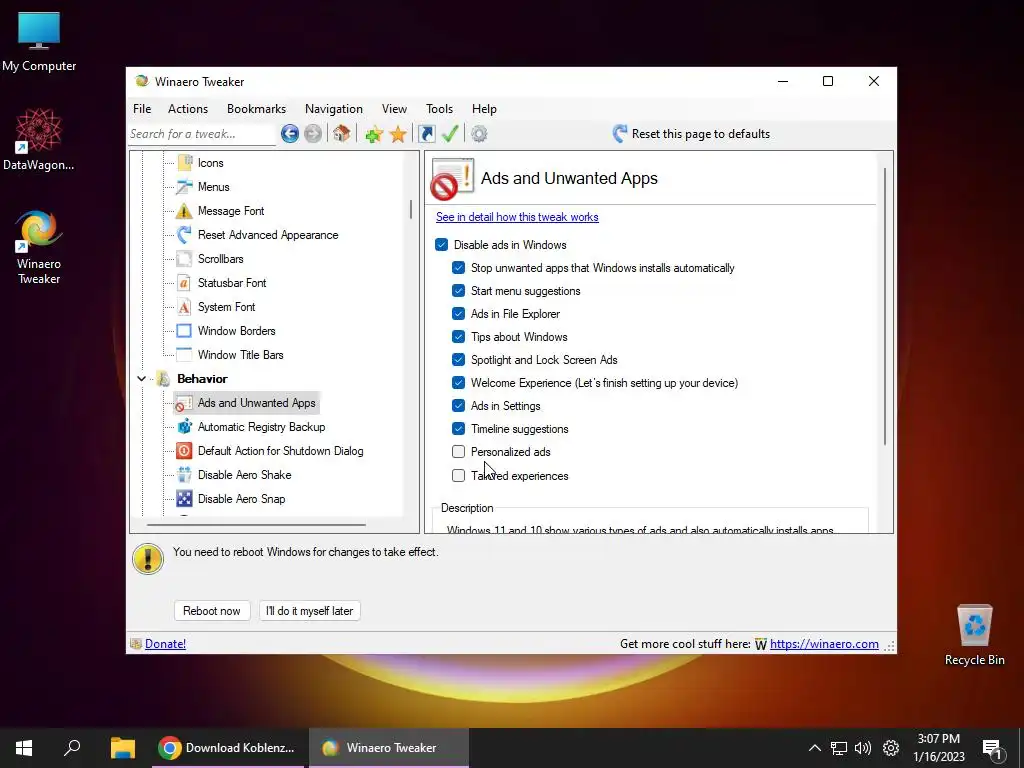The height and width of the screenshot is (768, 1024).
Task: Open taskbar search magnifier
Action: (72, 748)
